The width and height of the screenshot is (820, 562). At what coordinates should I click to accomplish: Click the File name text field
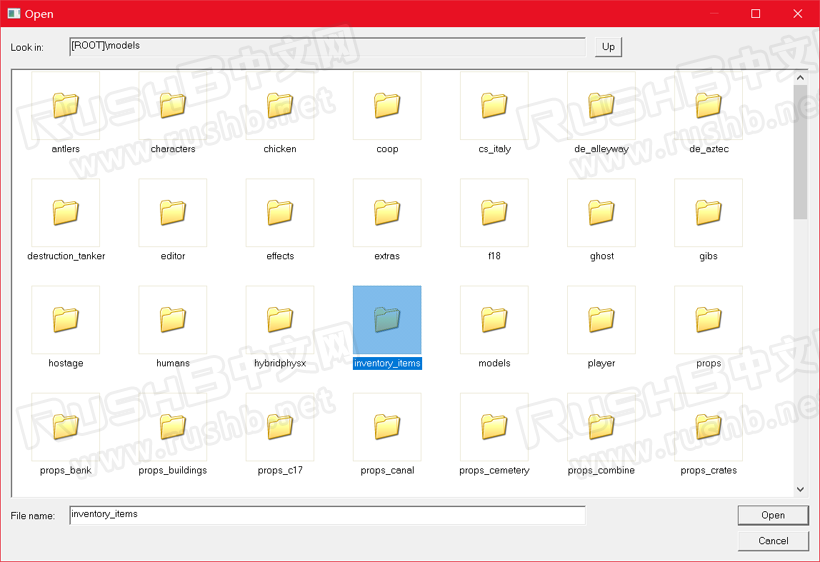click(327, 514)
